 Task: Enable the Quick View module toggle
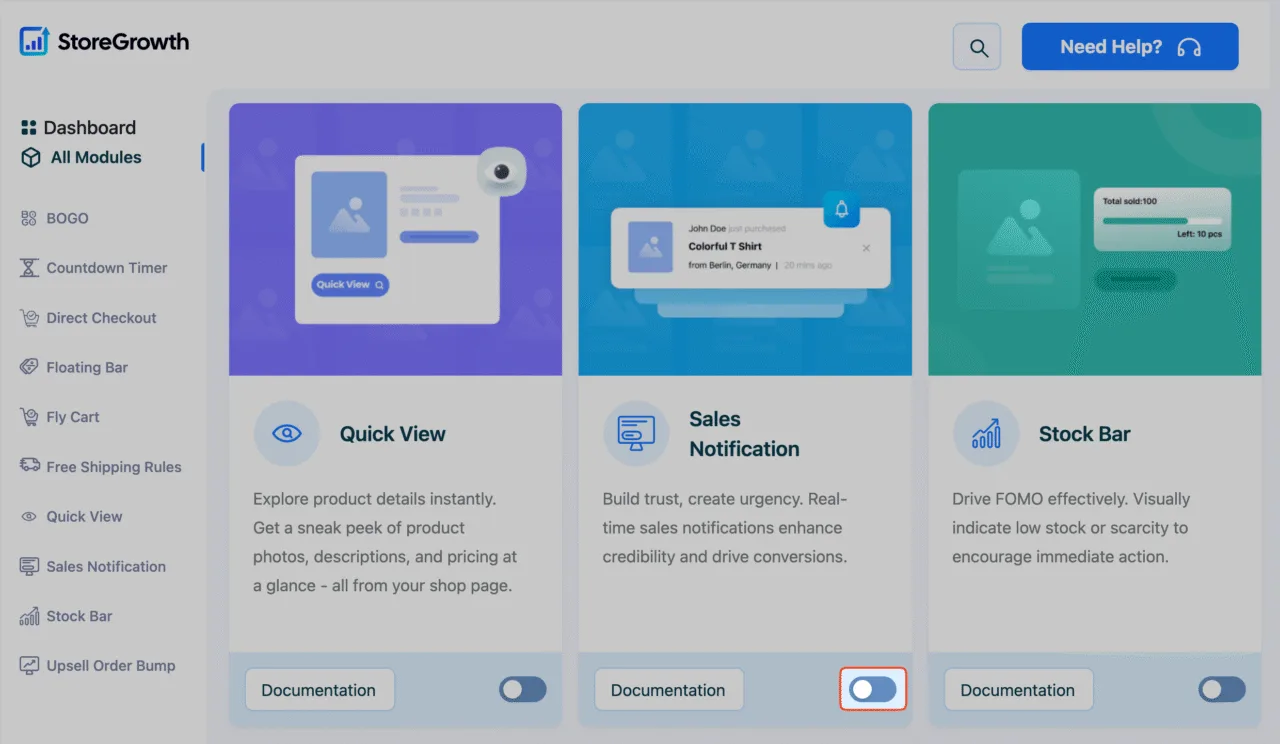[x=523, y=689]
